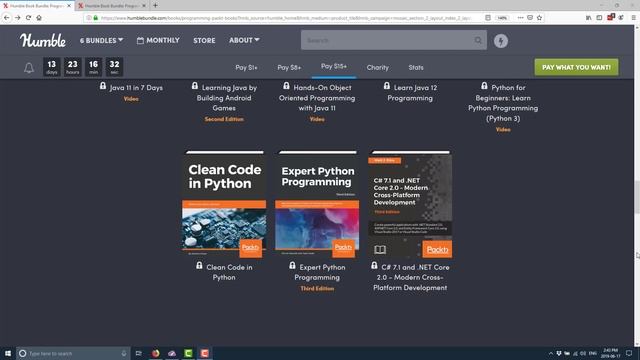Click the Windows taskbar search box

coord(73,353)
